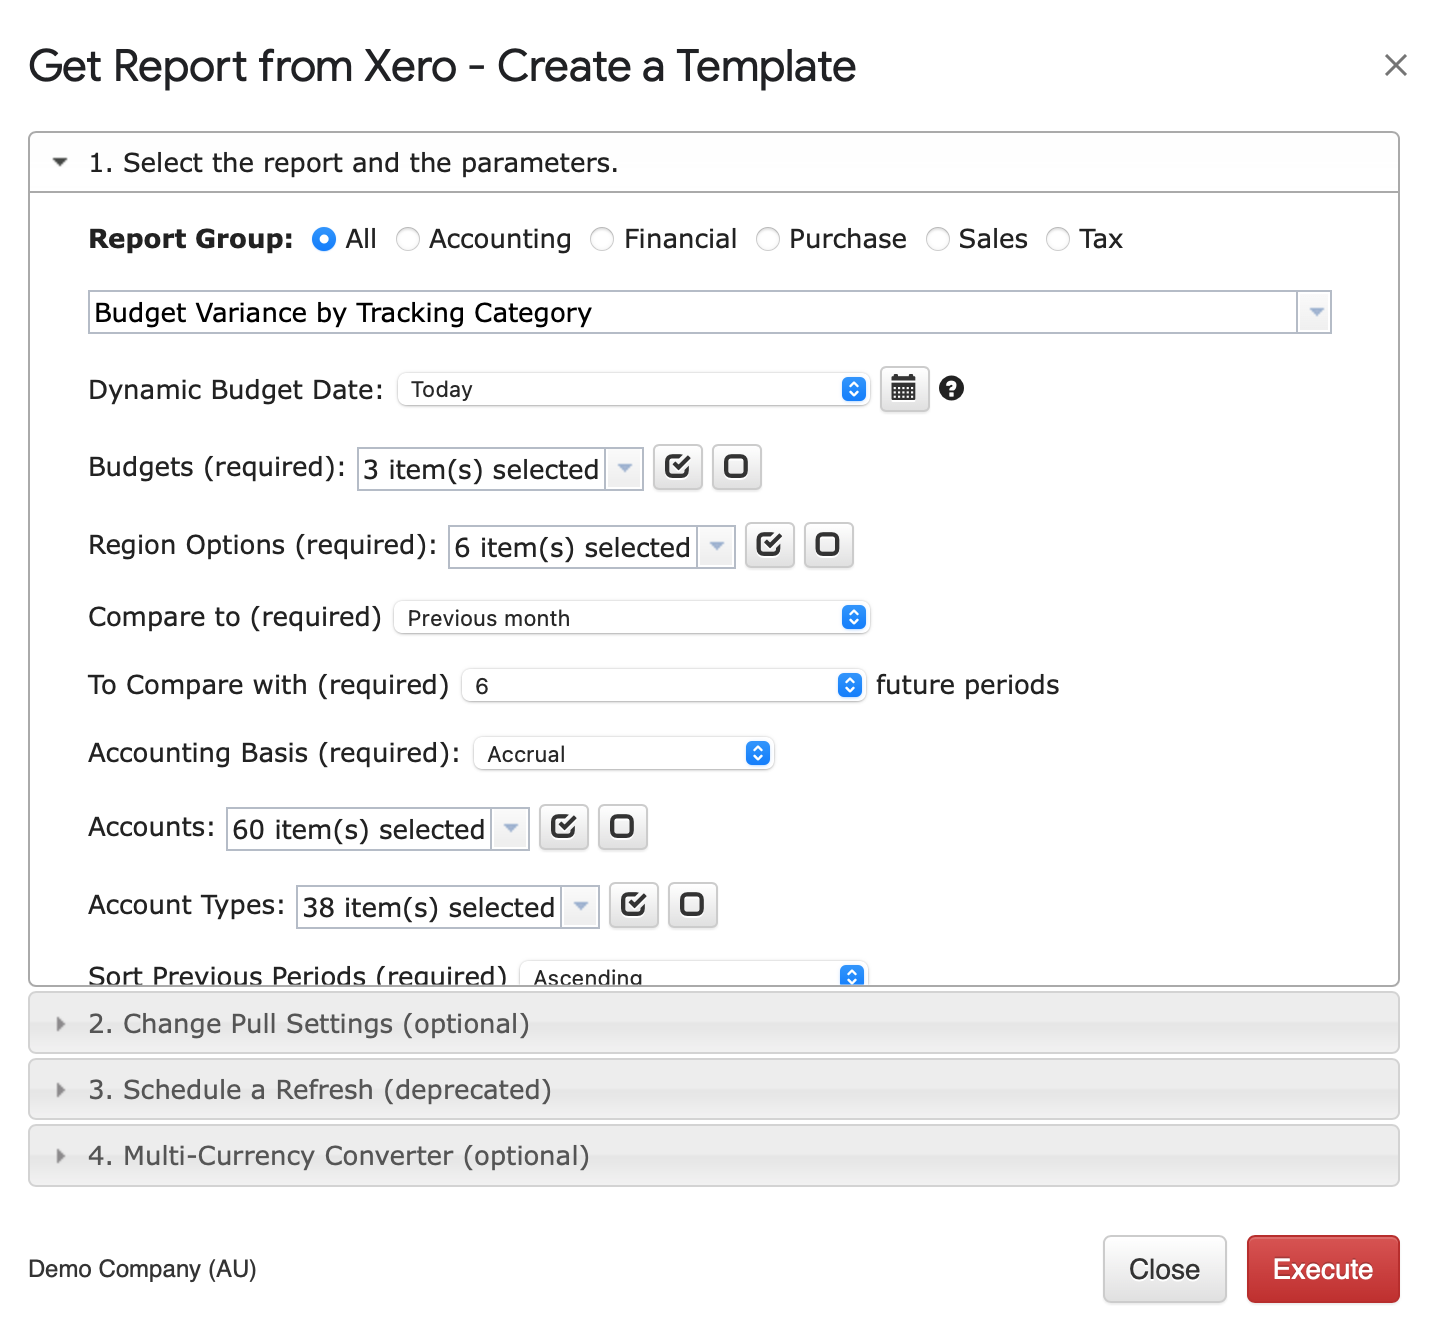The height and width of the screenshot is (1320, 1454).
Task: Clear all Accounts selection box icon
Action: [622, 827]
